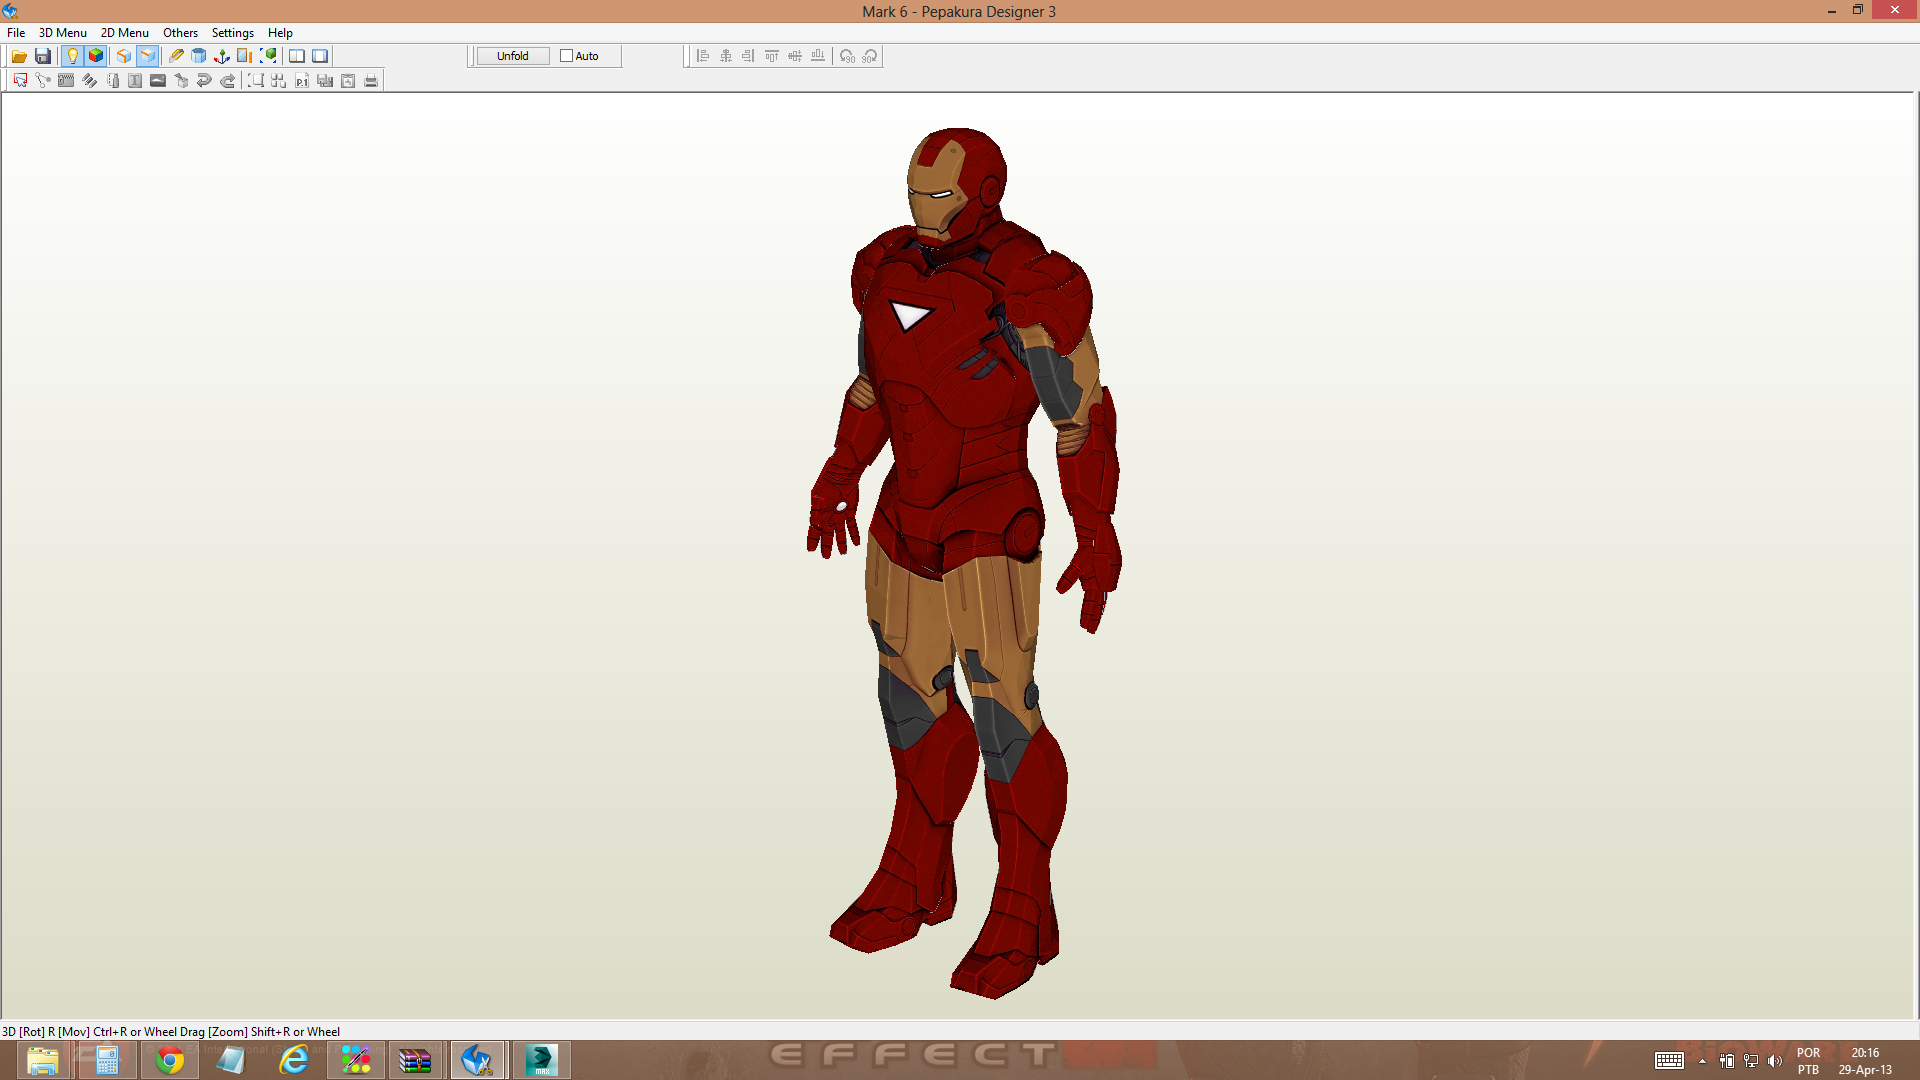
Task: Click the Open file folder icon
Action: (19, 56)
